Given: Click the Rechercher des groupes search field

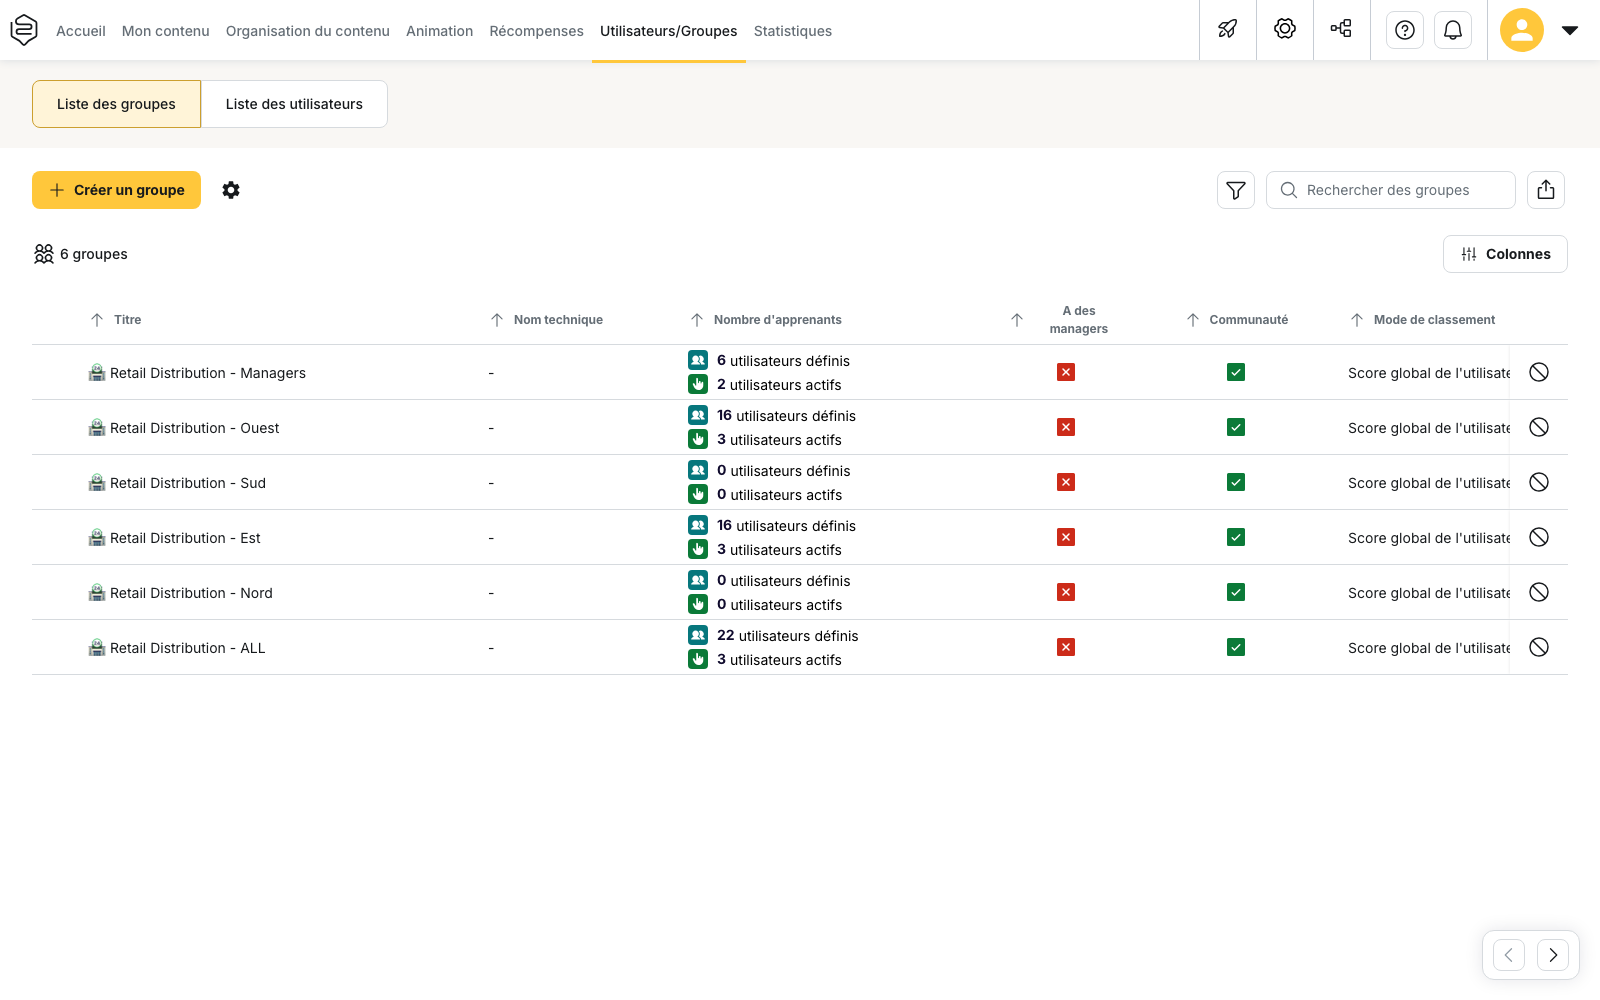Looking at the screenshot, I should [1391, 190].
